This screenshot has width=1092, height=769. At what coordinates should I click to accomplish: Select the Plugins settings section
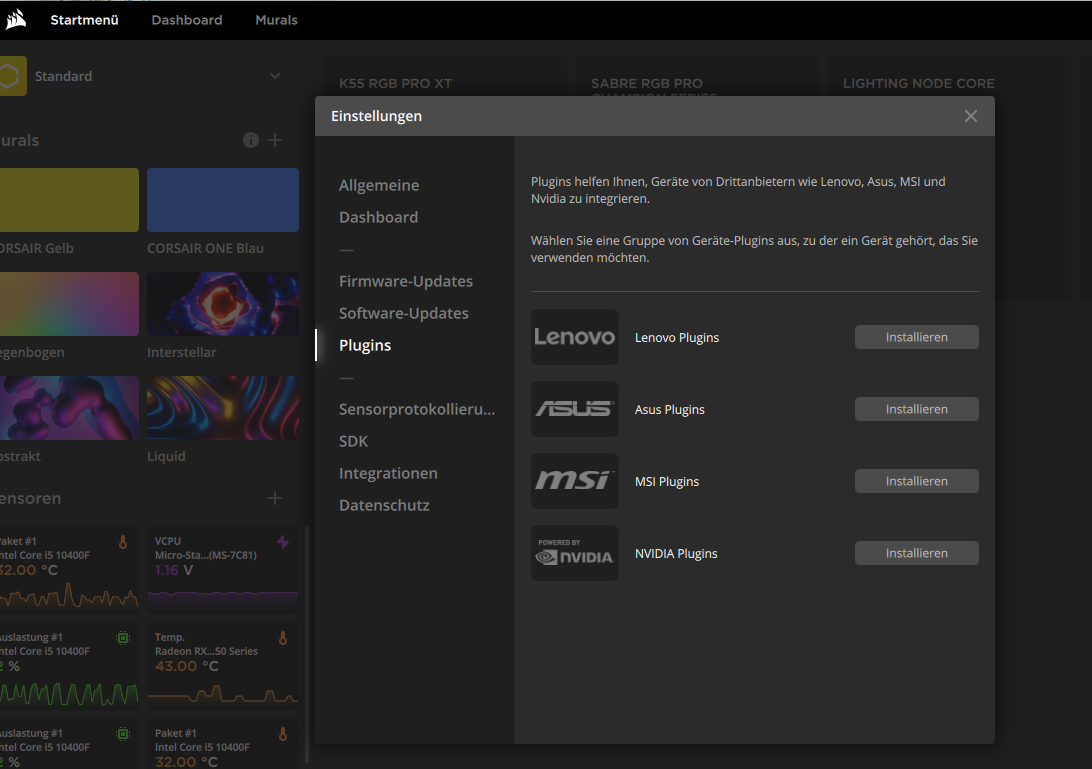(x=365, y=345)
